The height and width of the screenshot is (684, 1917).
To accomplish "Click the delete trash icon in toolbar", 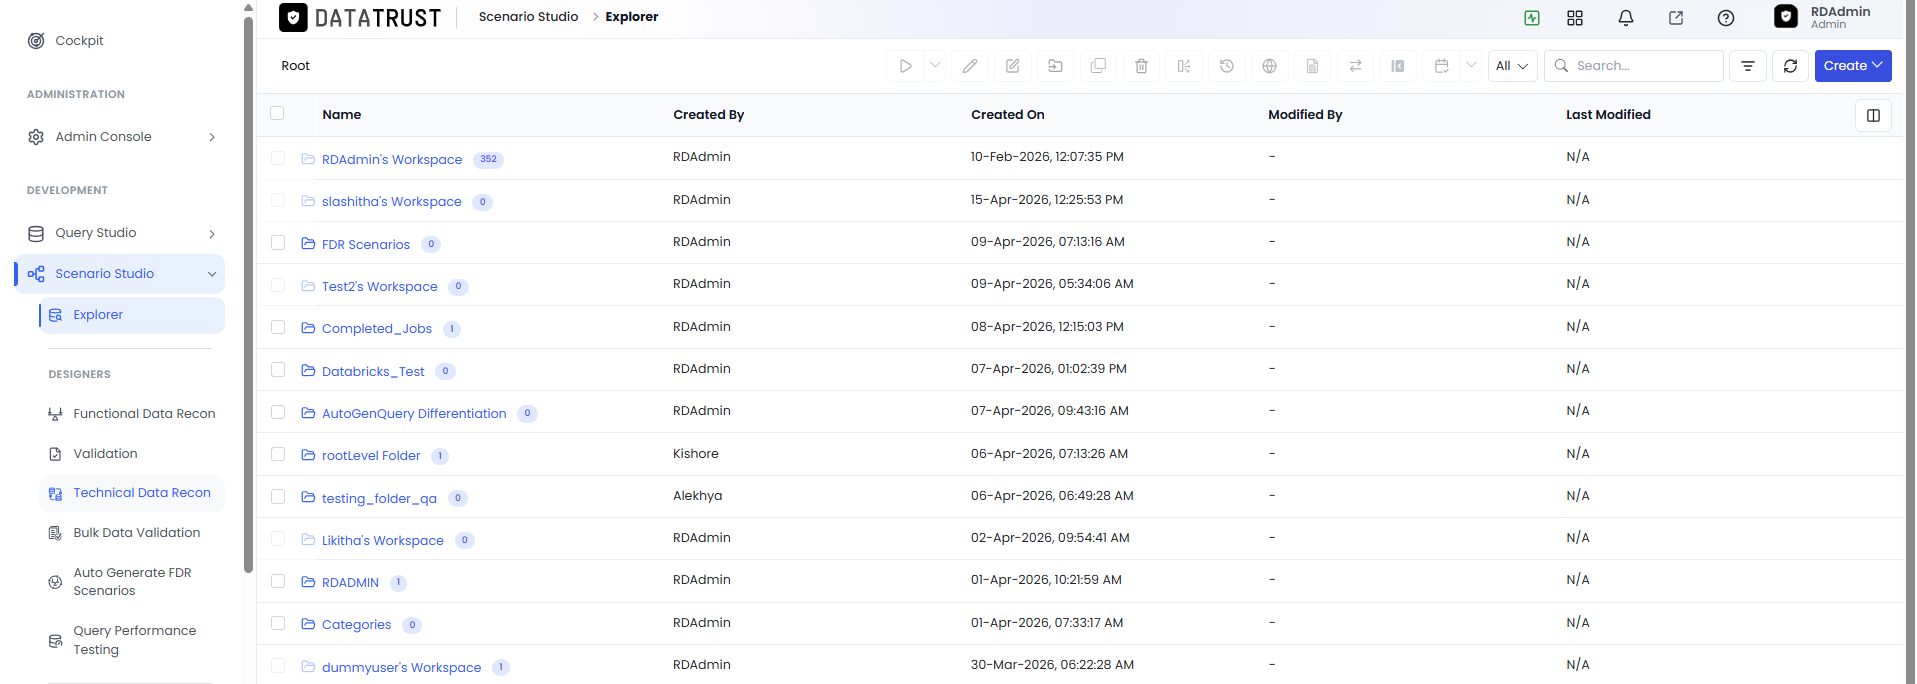I will pyautogui.click(x=1141, y=66).
